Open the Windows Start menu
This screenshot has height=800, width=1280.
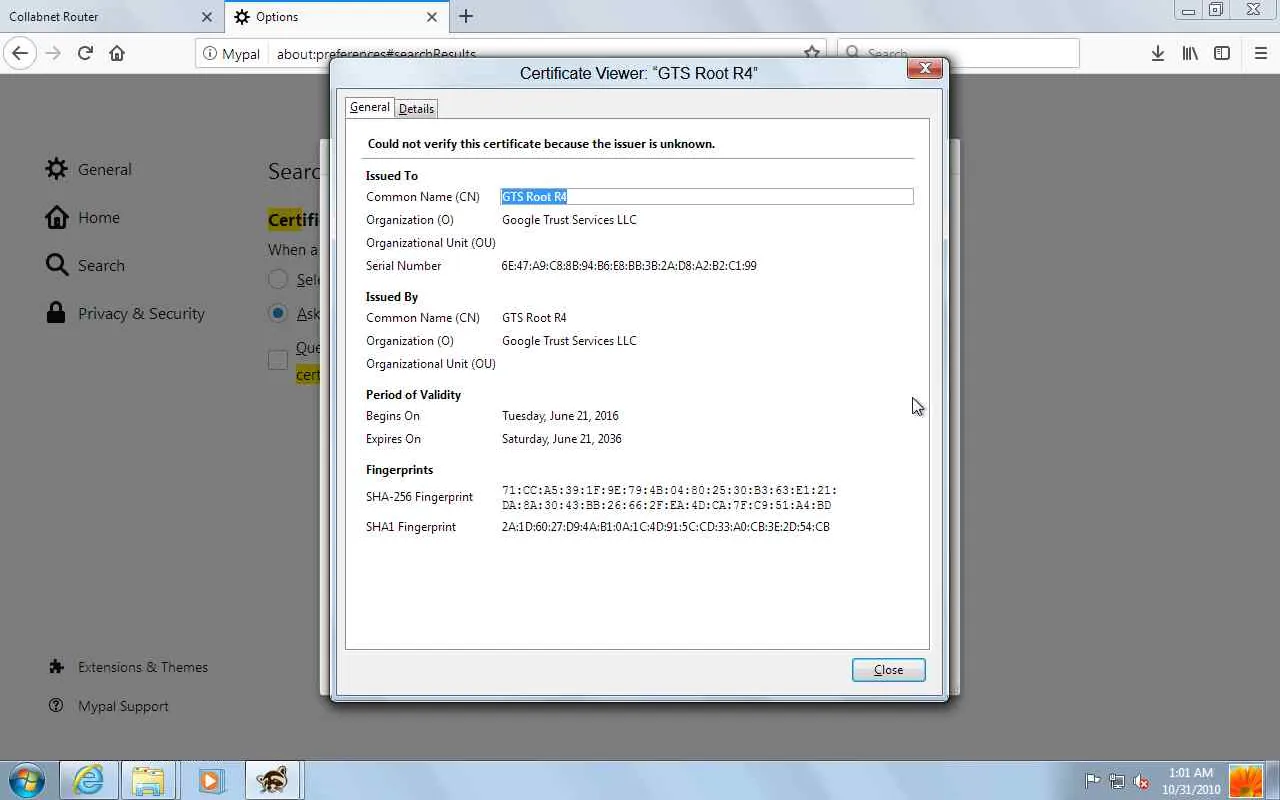coord(27,780)
